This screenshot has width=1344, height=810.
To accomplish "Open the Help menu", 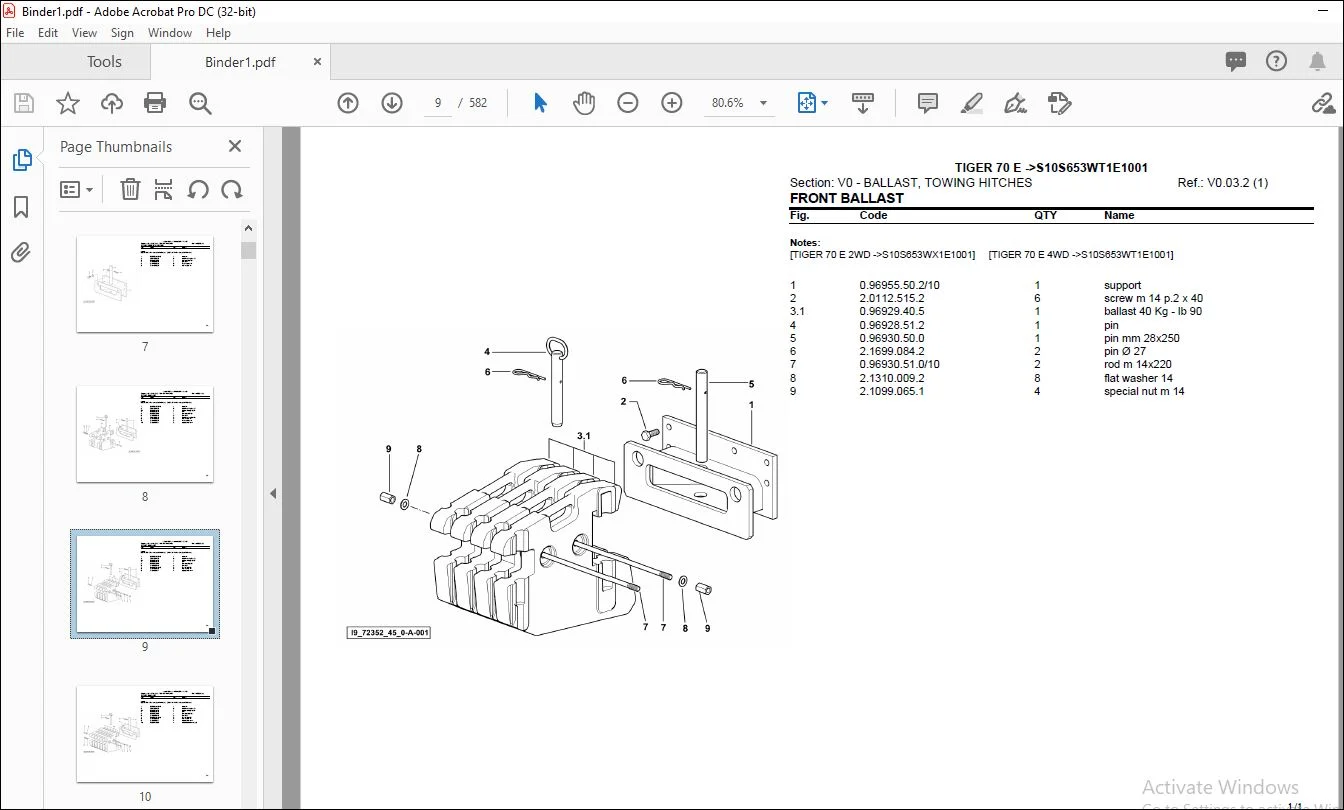I will coord(218,33).
